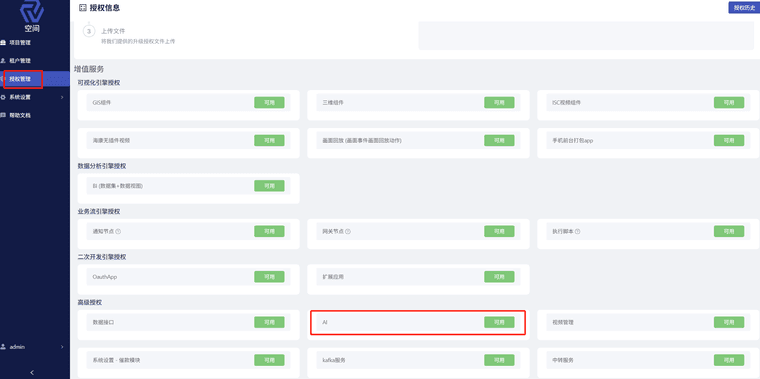Click the 视频管理 label
The height and width of the screenshot is (379, 760).
[563, 322]
